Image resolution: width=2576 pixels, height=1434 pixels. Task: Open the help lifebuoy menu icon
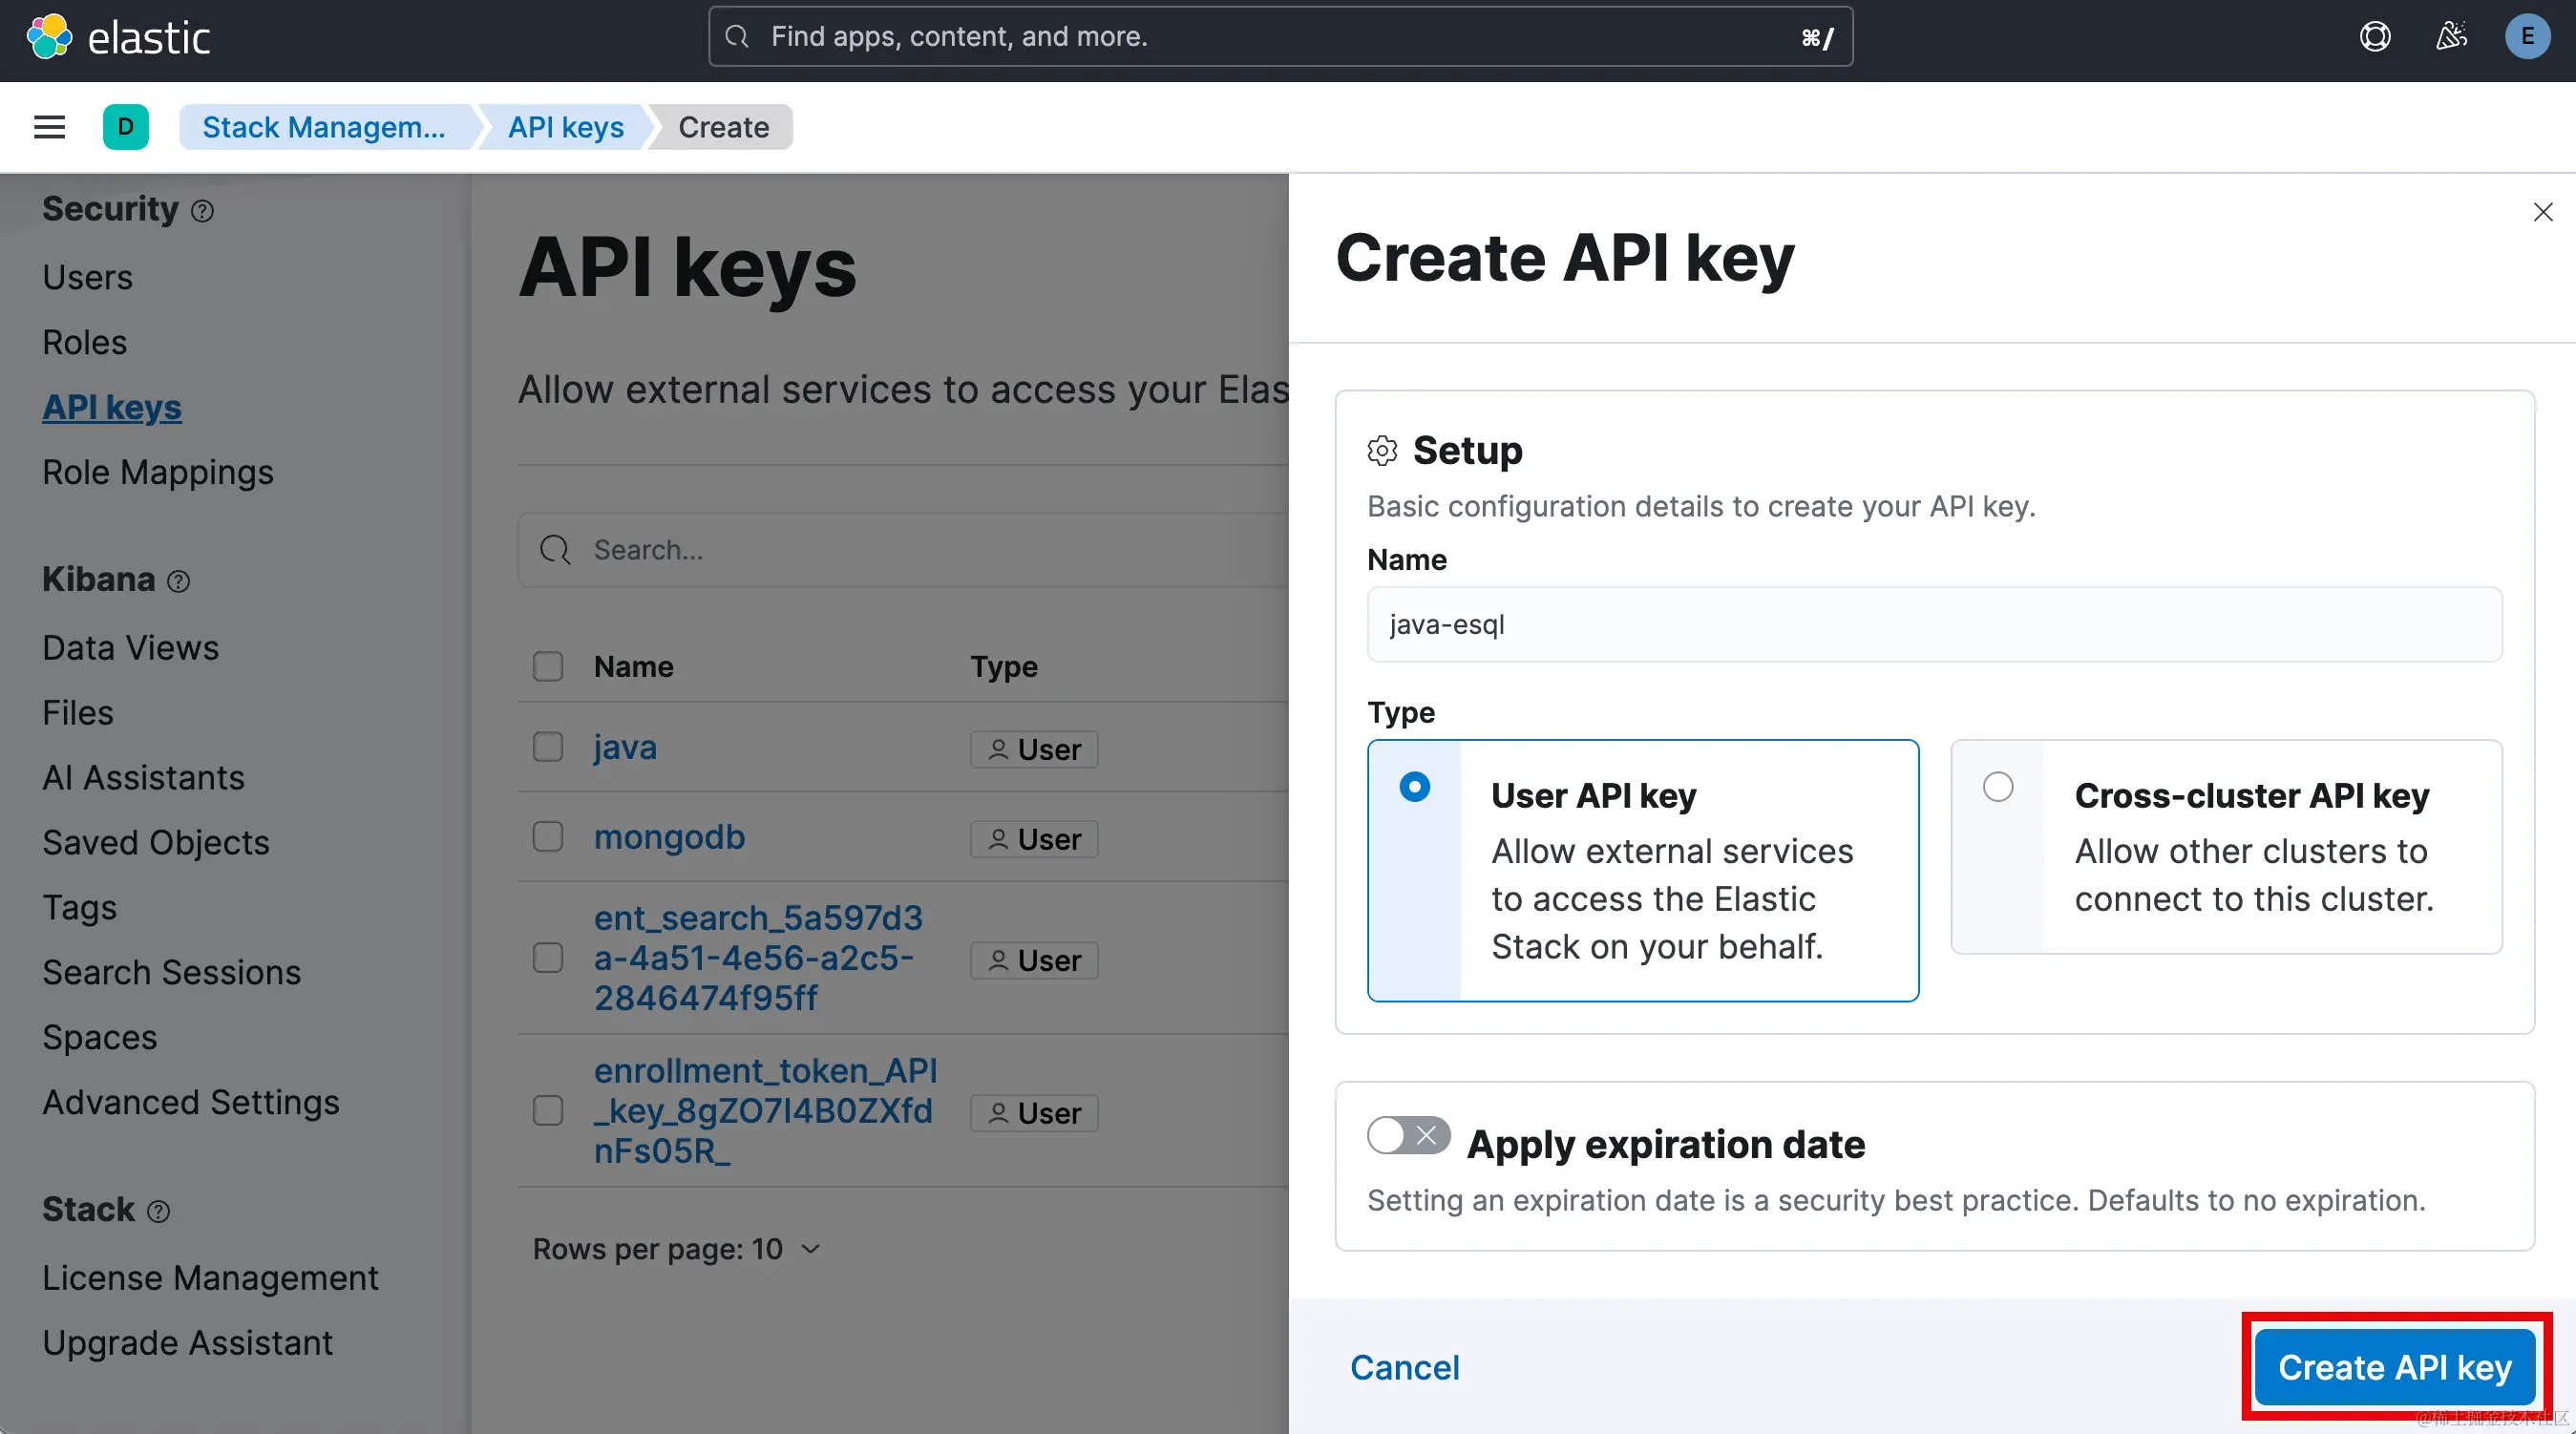[2375, 37]
